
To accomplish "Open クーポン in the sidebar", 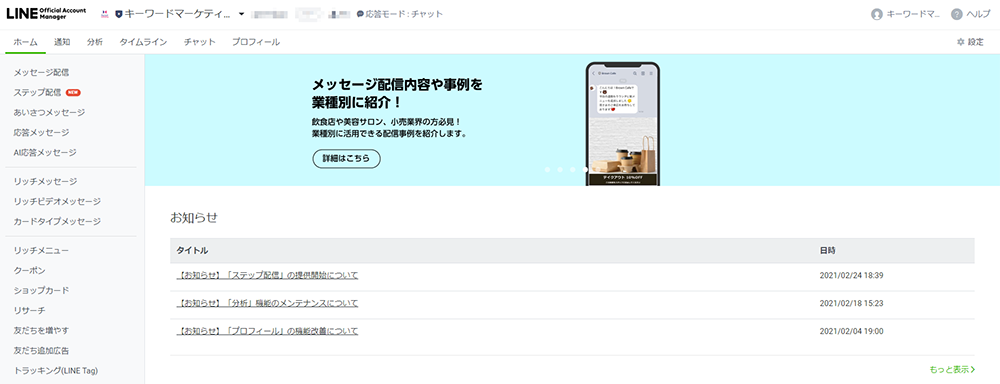I will click(29, 270).
